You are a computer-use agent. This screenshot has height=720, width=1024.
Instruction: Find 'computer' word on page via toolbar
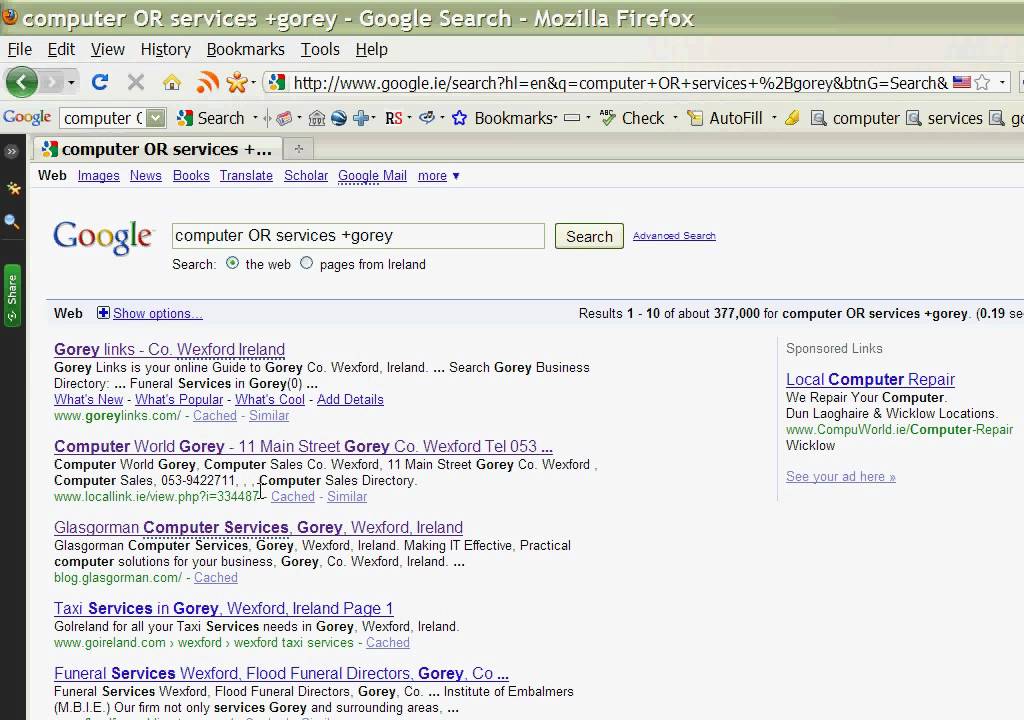click(855, 118)
